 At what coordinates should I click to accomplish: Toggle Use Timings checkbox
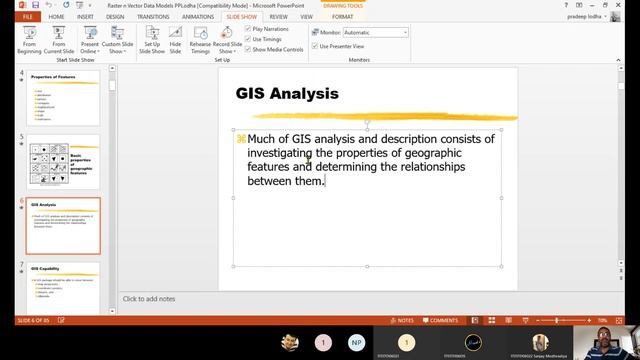[x=248, y=39]
